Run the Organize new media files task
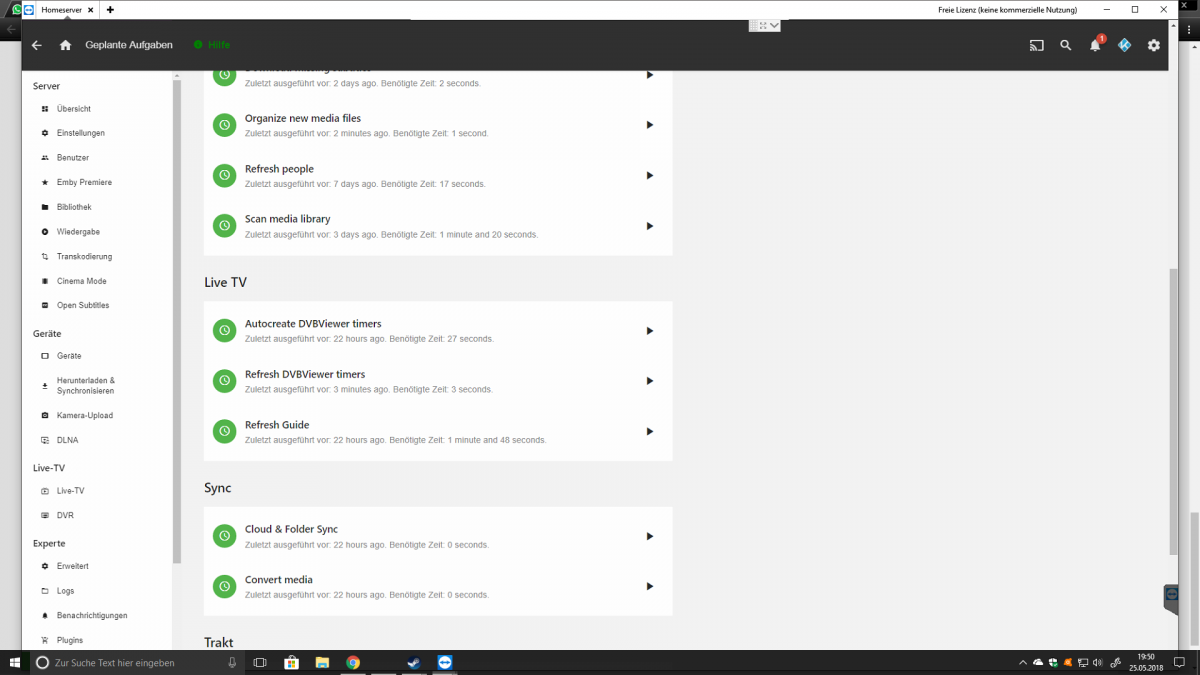Image resolution: width=1200 pixels, height=675 pixels. point(649,125)
